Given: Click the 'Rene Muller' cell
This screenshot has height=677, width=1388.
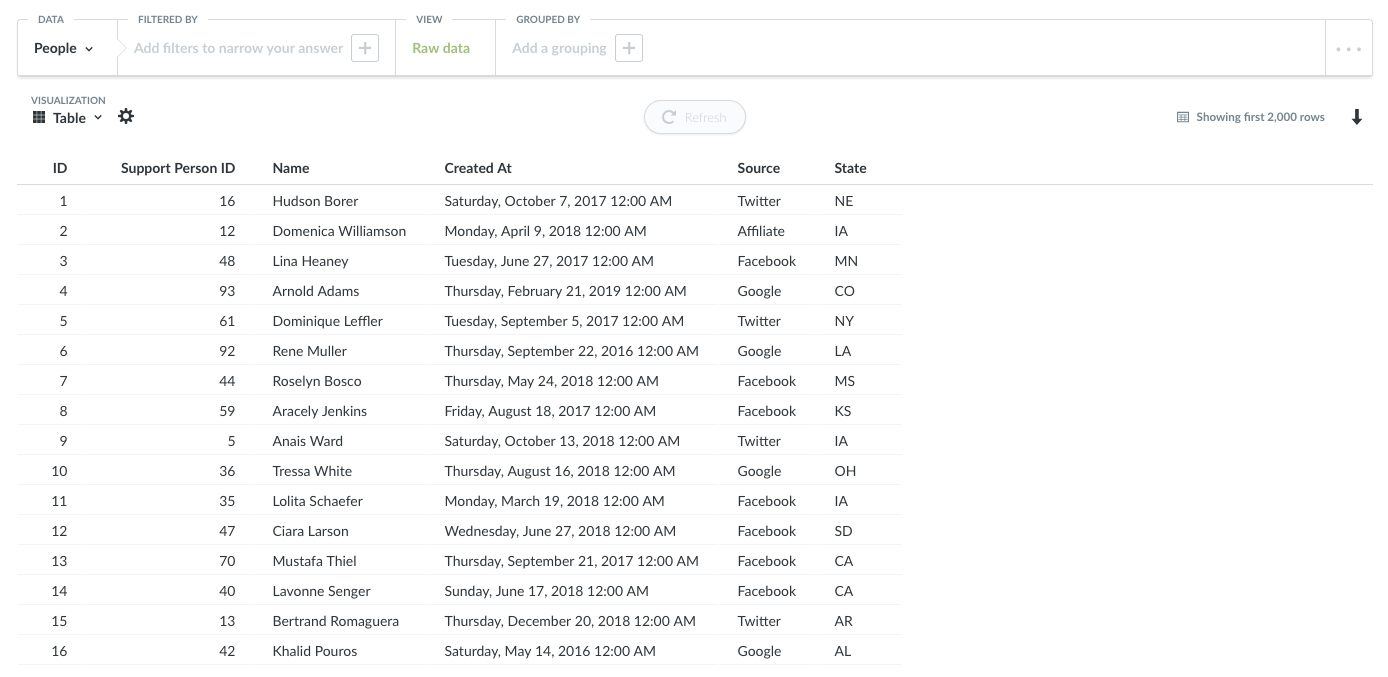Looking at the screenshot, I should [x=309, y=351].
